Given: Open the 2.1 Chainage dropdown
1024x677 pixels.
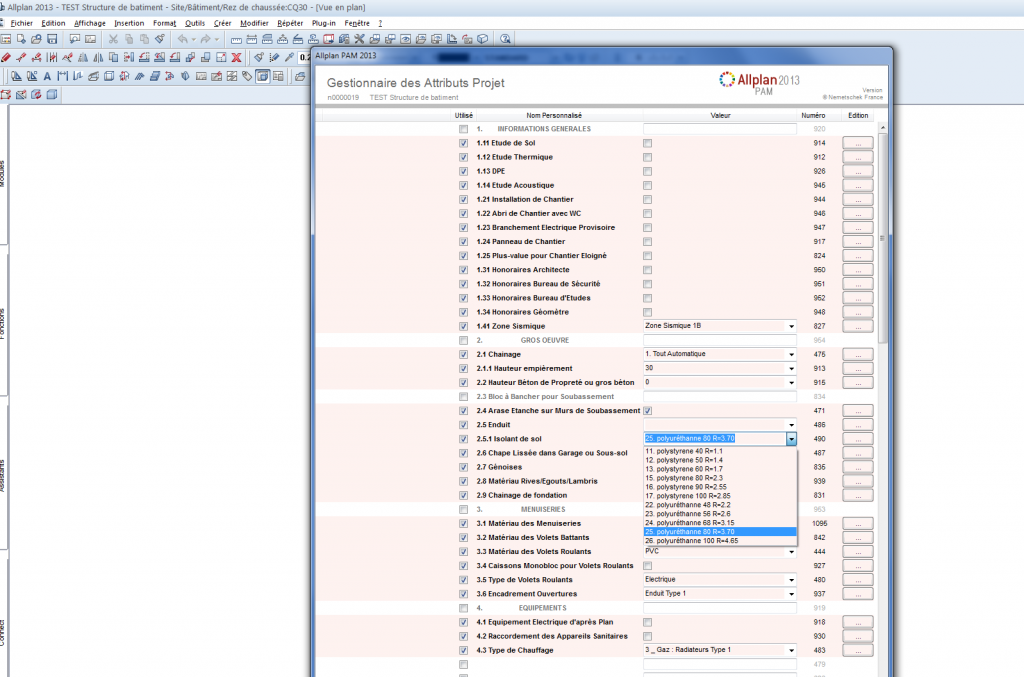Looking at the screenshot, I should (791, 354).
